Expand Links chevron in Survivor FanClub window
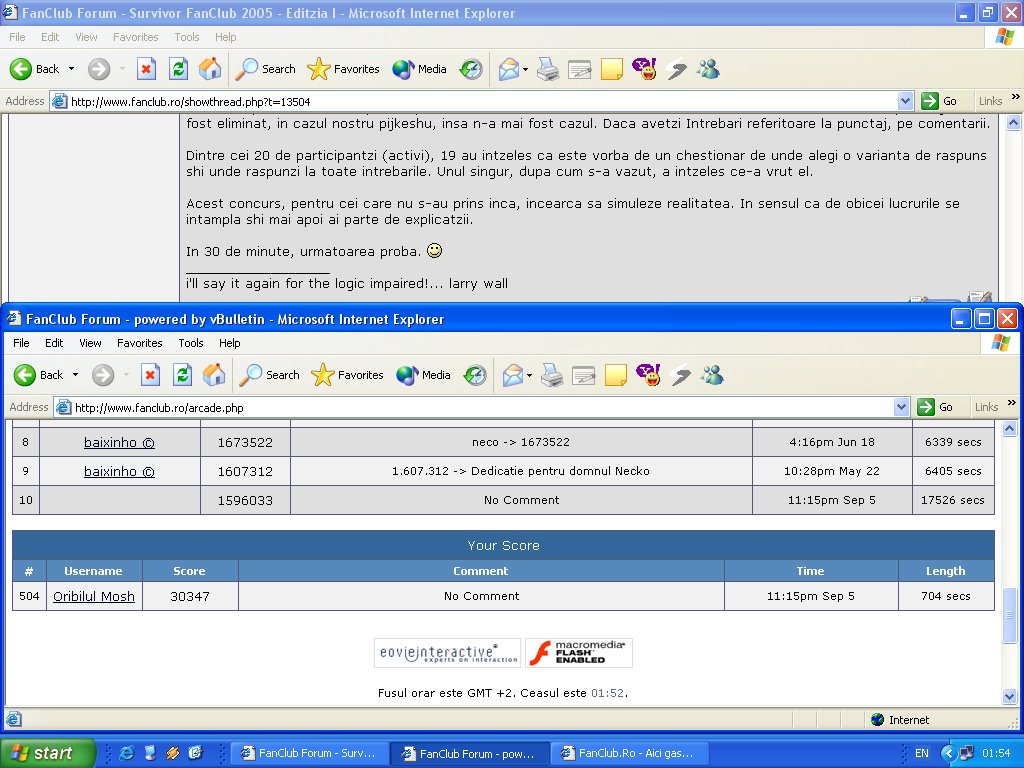 point(1016,97)
